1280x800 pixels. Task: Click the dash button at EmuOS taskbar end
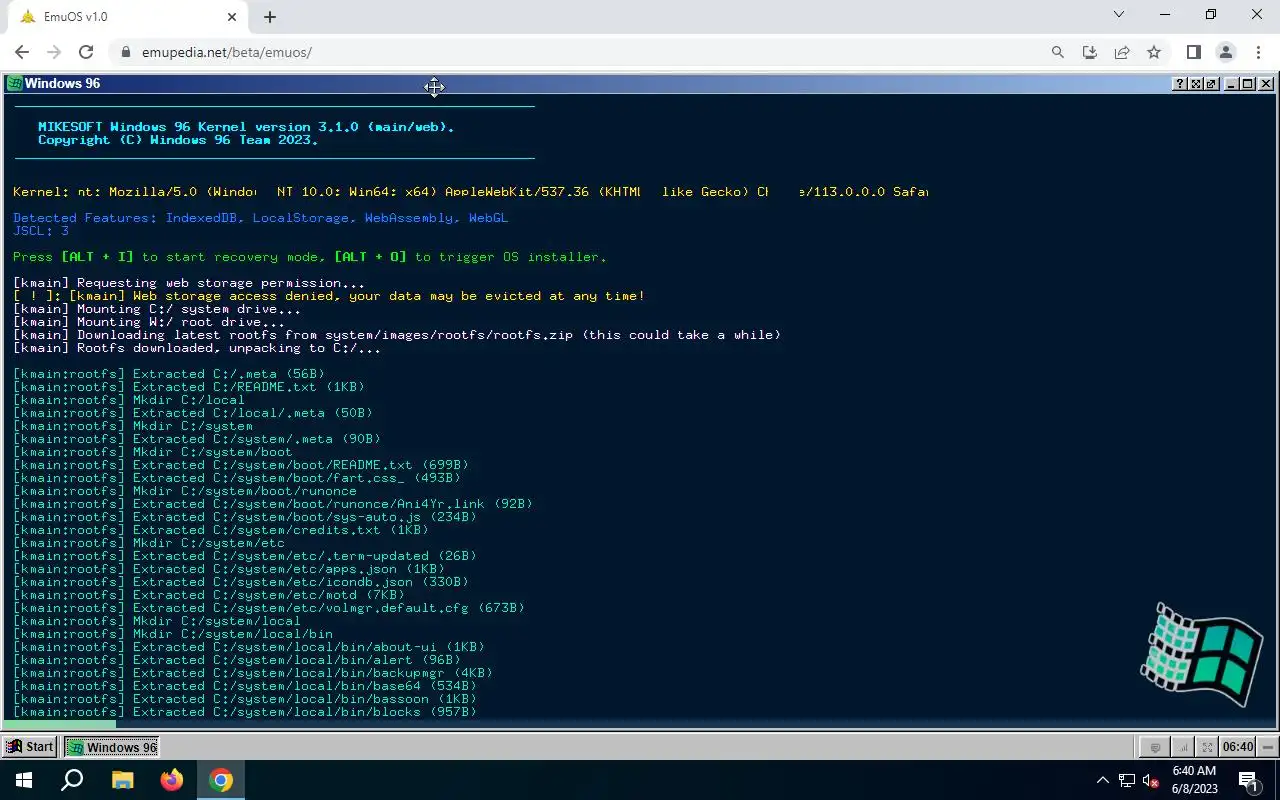(x=1268, y=747)
